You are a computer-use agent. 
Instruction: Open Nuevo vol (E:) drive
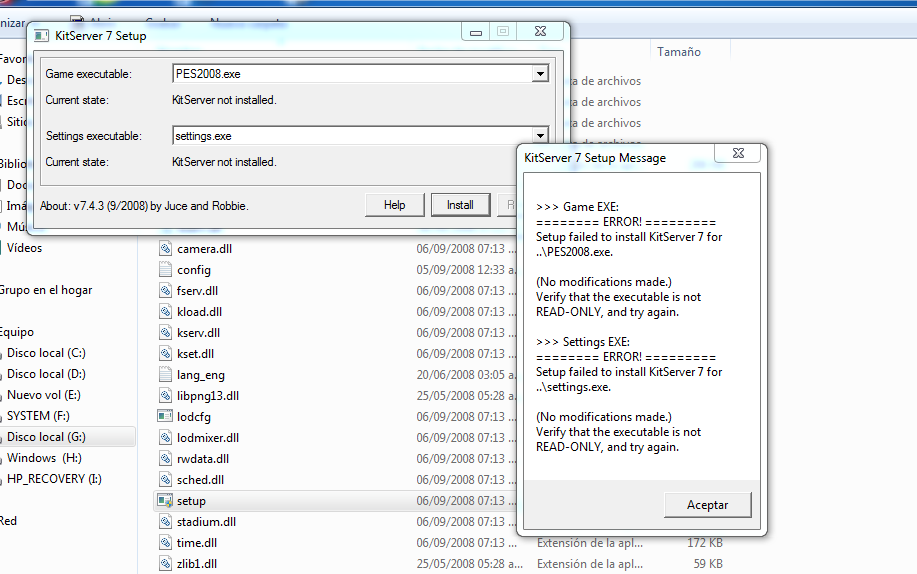(x=44, y=395)
